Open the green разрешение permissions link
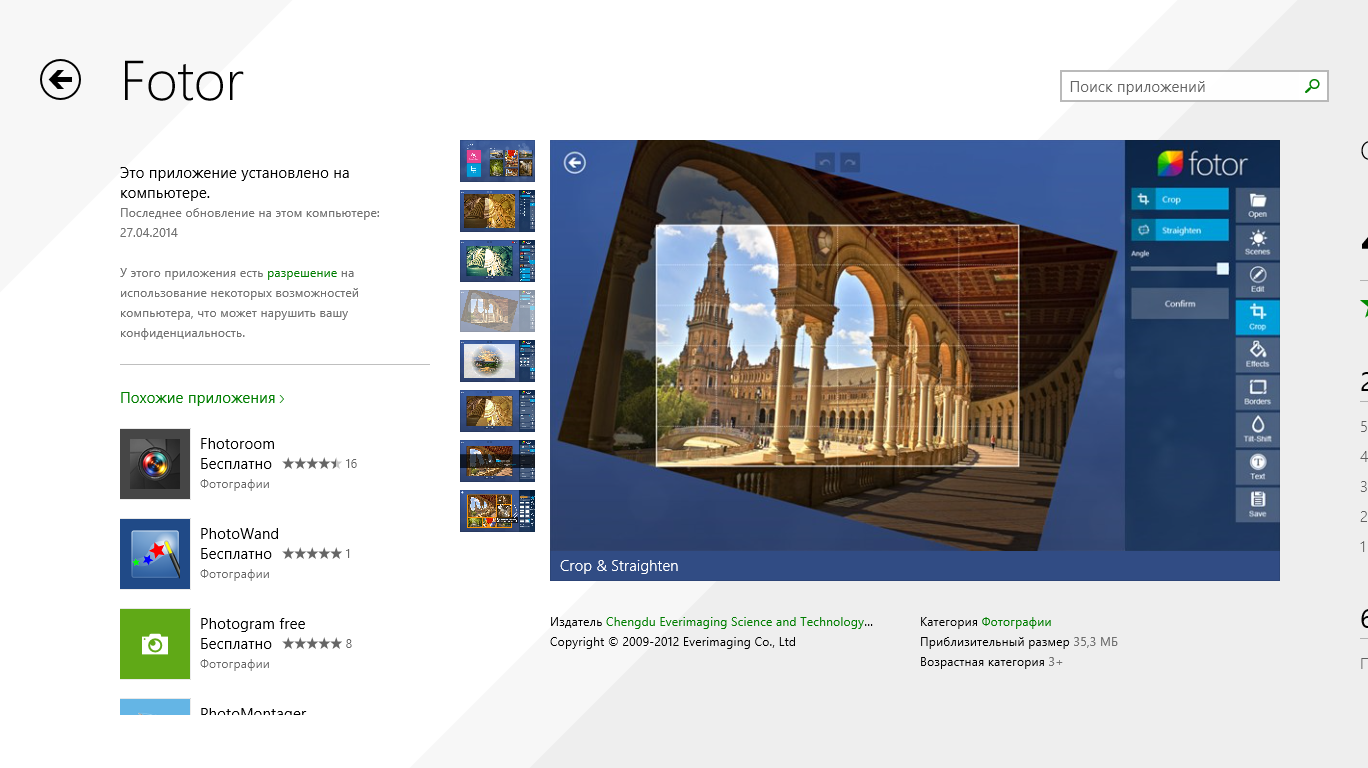 302,273
